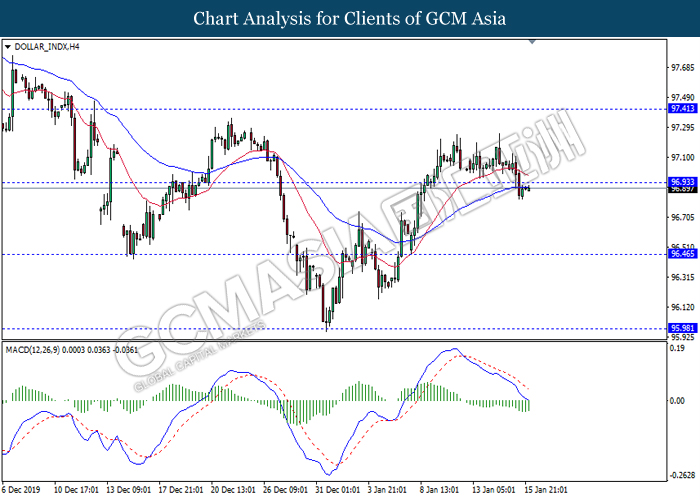The height and width of the screenshot is (500, 700).
Task: Click the Chart Analysis for Clients title
Action: pos(350,18)
